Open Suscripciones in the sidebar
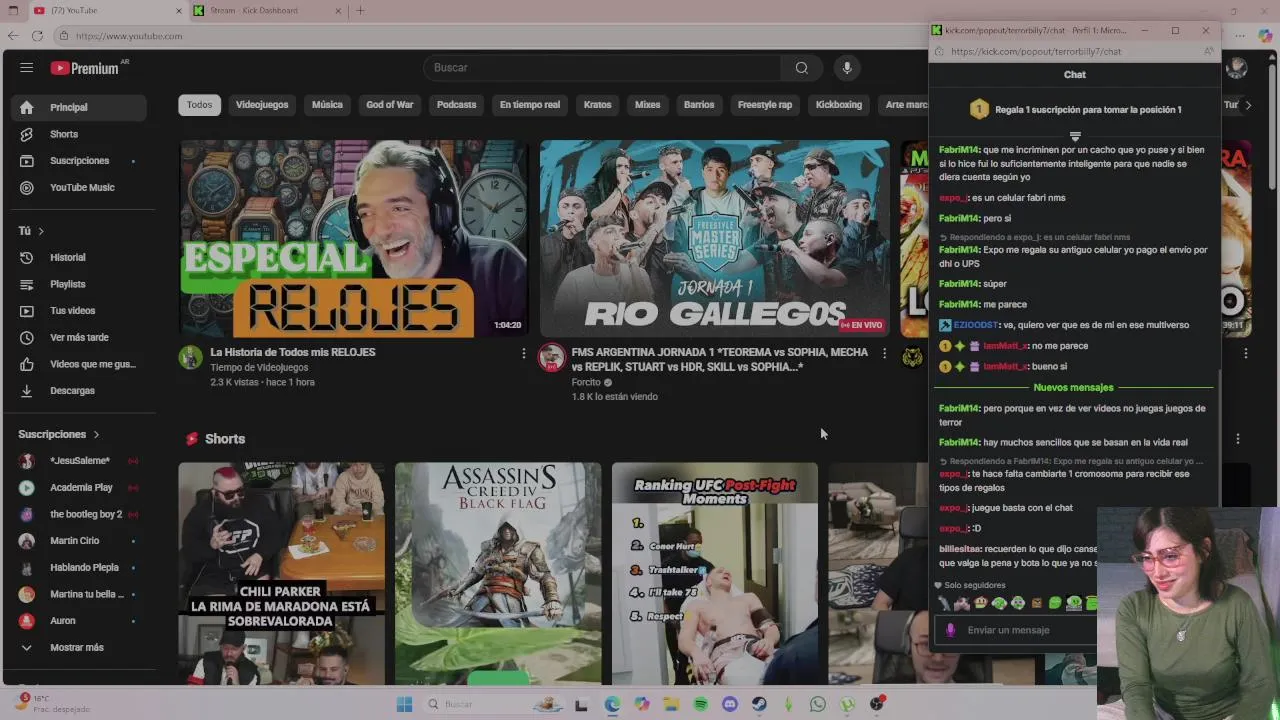Image resolution: width=1280 pixels, height=720 pixels. [x=80, y=160]
